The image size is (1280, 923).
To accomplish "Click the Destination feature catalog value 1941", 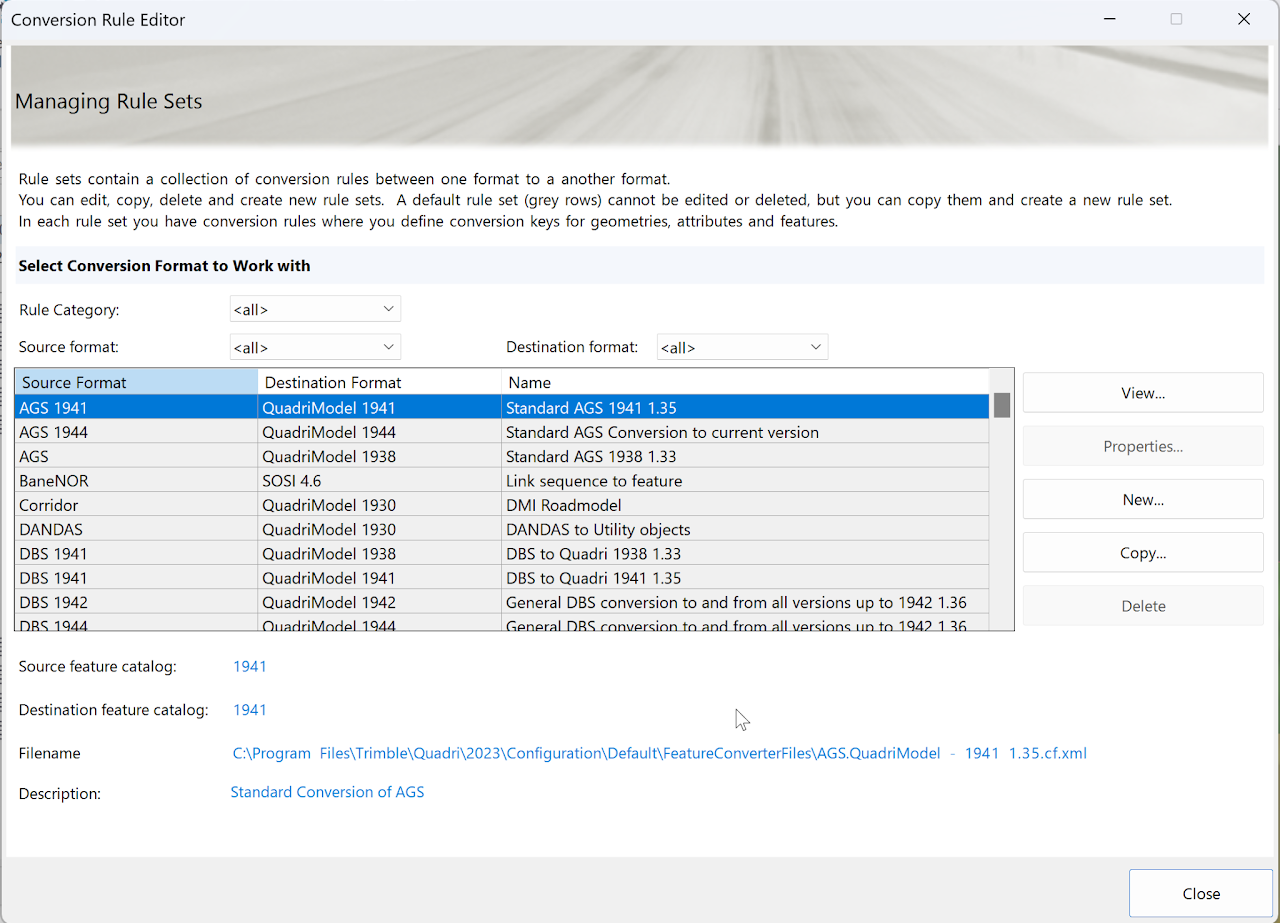I will tap(250, 709).
